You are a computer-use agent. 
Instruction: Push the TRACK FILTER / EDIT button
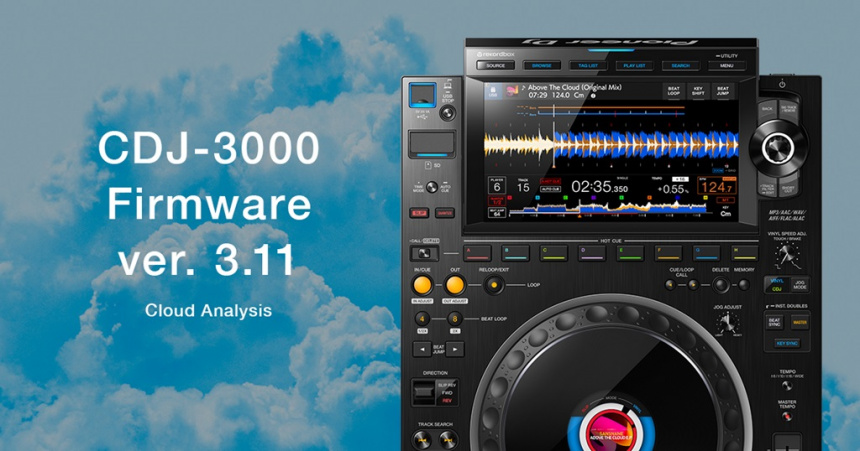[767, 187]
